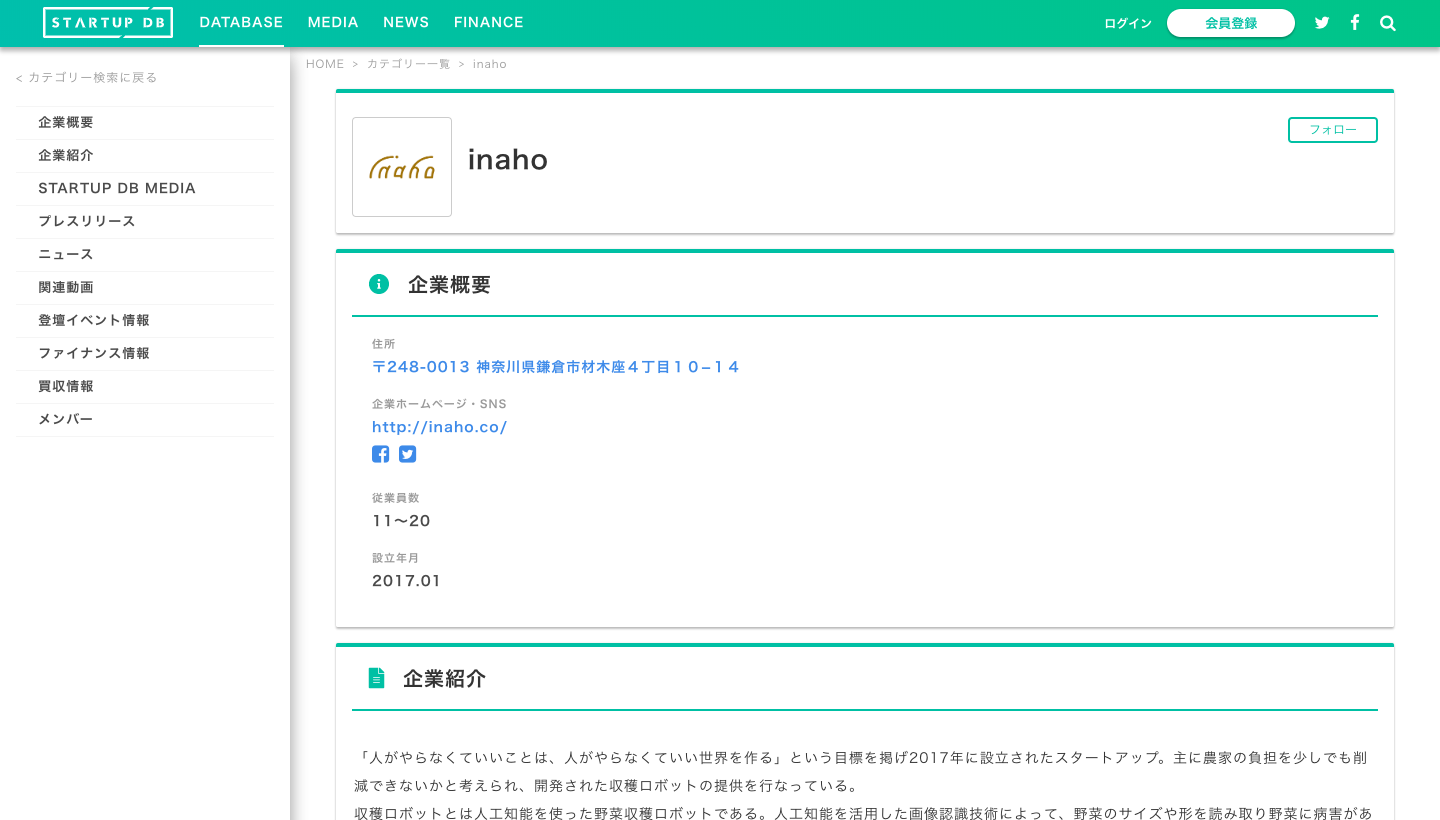Click the STARTUP DB logo
Viewport: 1440px width, 820px height.
point(107,22)
